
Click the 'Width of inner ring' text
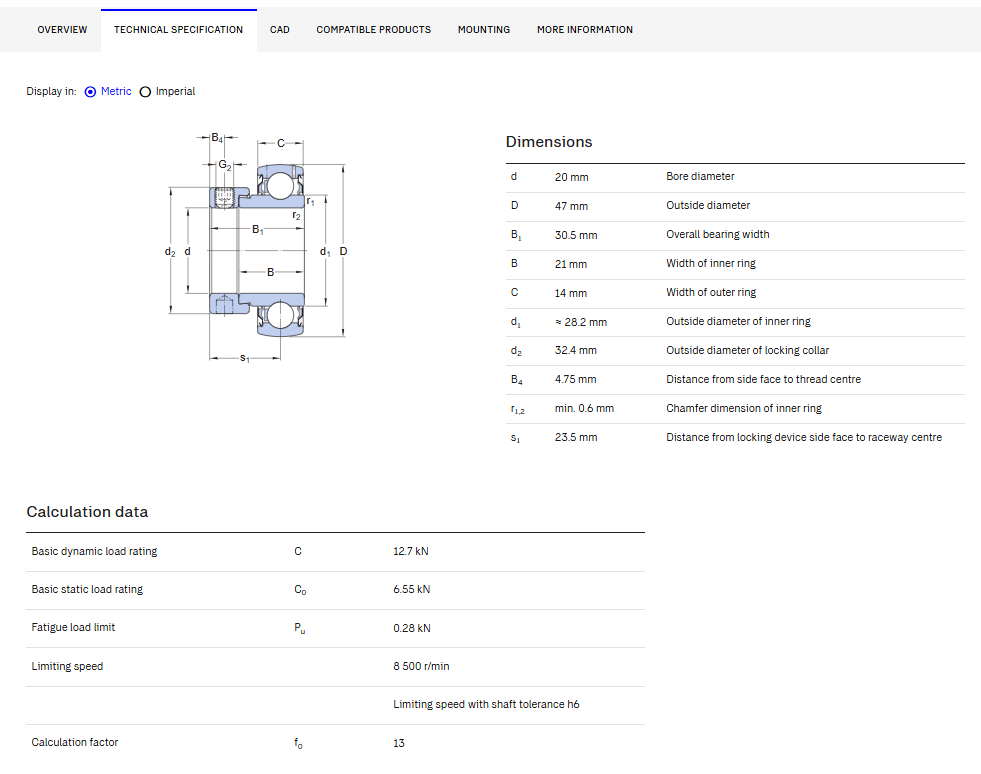pyautogui.click(x=711, y=263)
